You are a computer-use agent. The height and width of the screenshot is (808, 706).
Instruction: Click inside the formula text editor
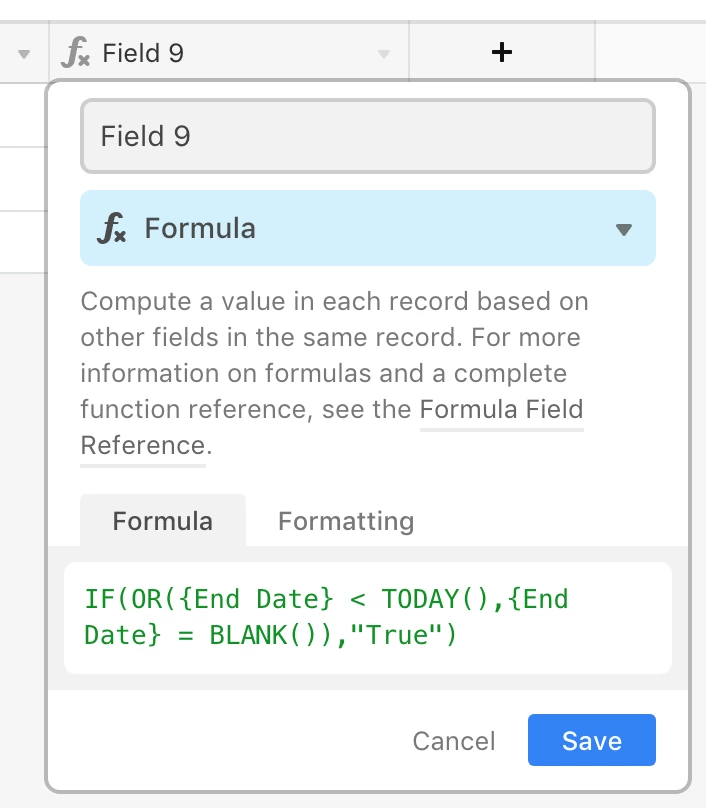(x=368, y=617)
